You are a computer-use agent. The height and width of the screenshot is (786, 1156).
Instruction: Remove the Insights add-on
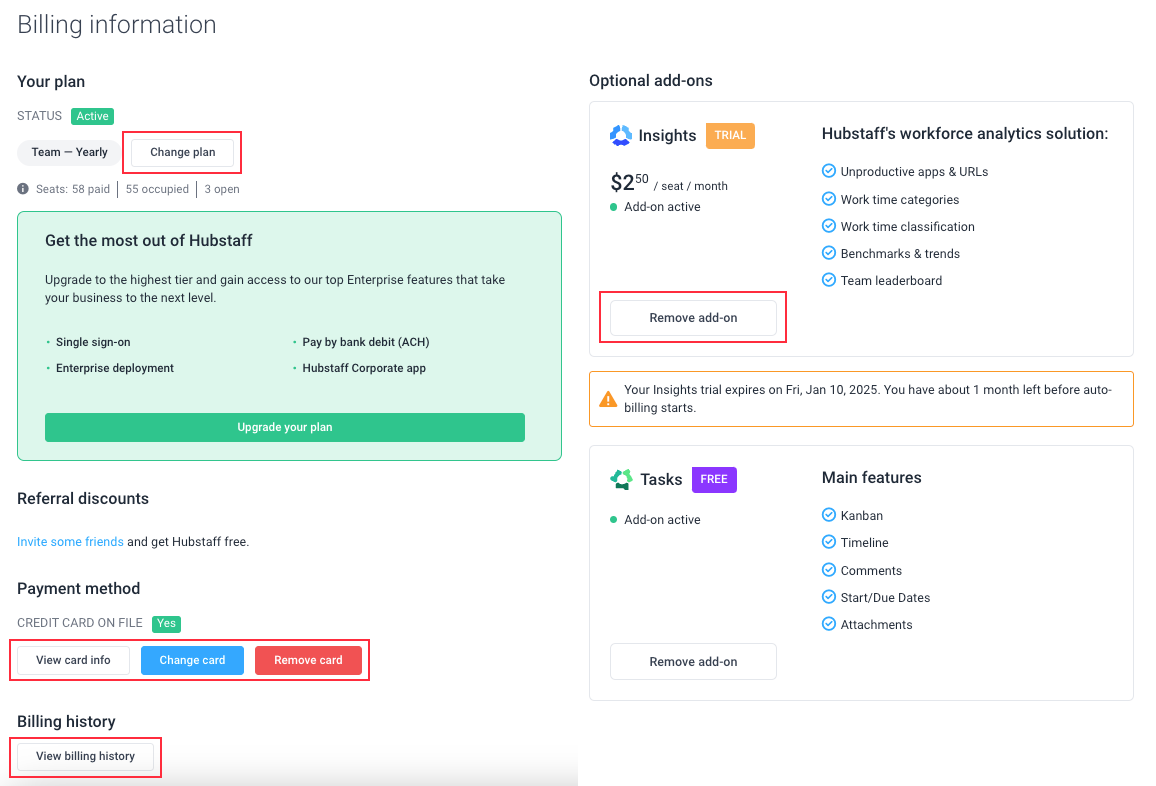(693, 318)
